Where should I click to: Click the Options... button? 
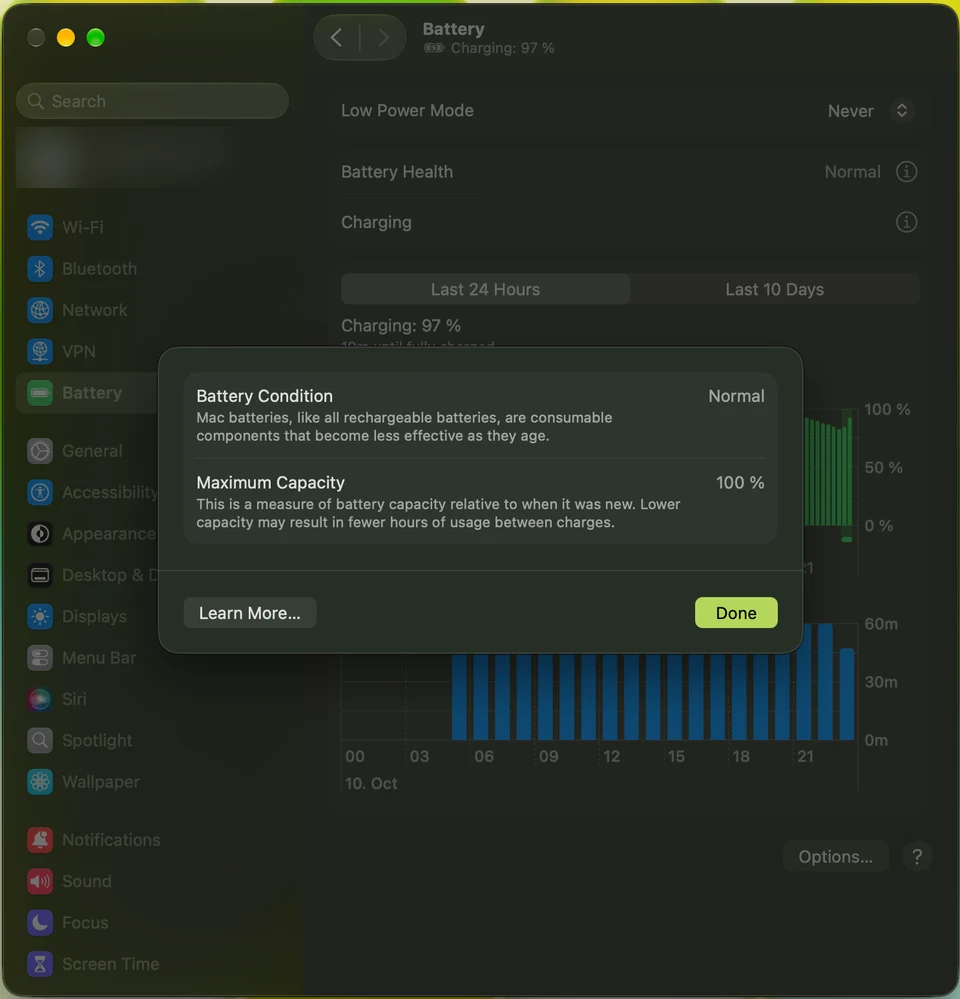tap(835, 856)
